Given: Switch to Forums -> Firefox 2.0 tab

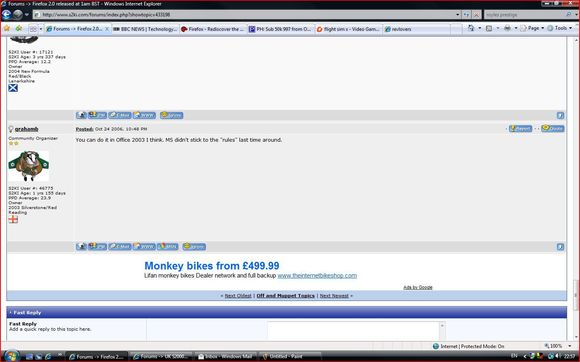Looking at the screenshot, I should (77, 29).
